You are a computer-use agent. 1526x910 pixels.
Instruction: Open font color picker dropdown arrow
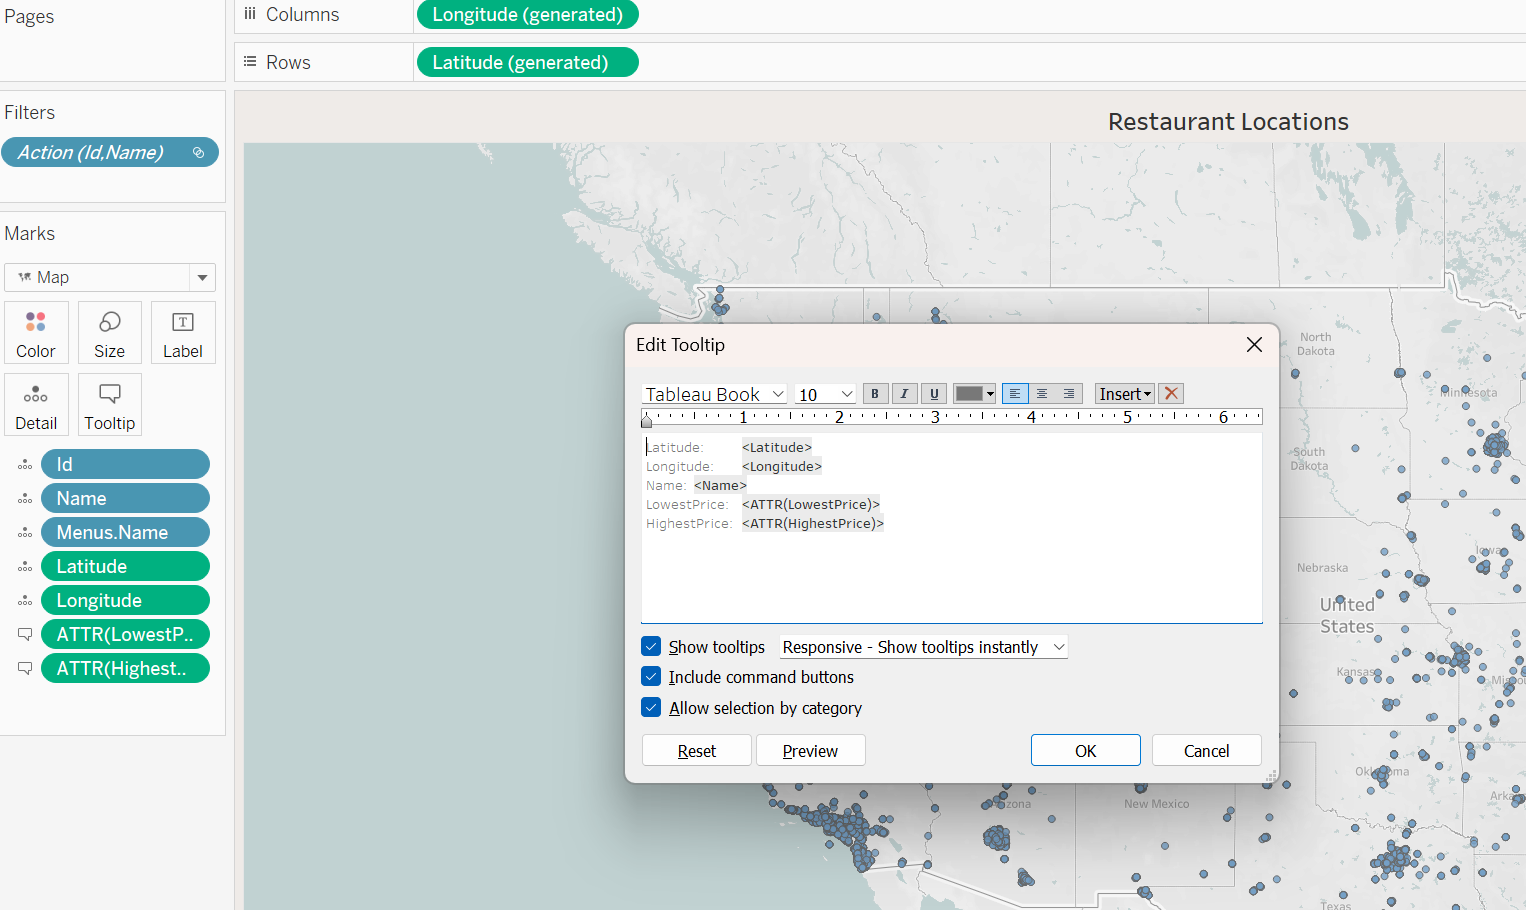pyautogui.click(x=991, y=394)
